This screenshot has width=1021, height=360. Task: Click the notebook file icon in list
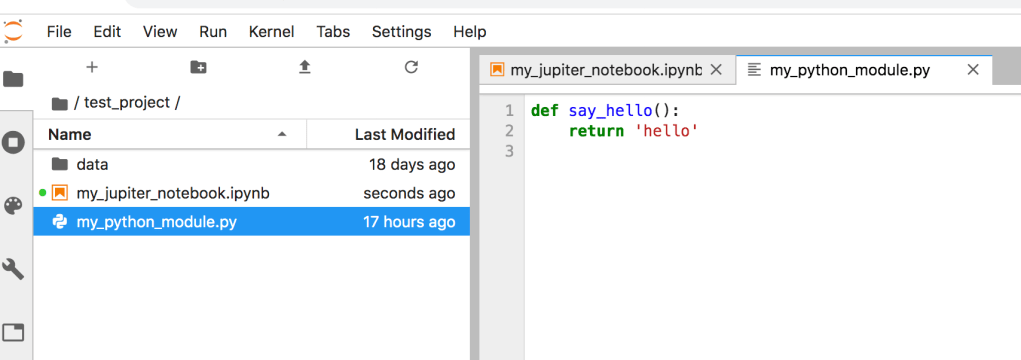click(59, 193)
